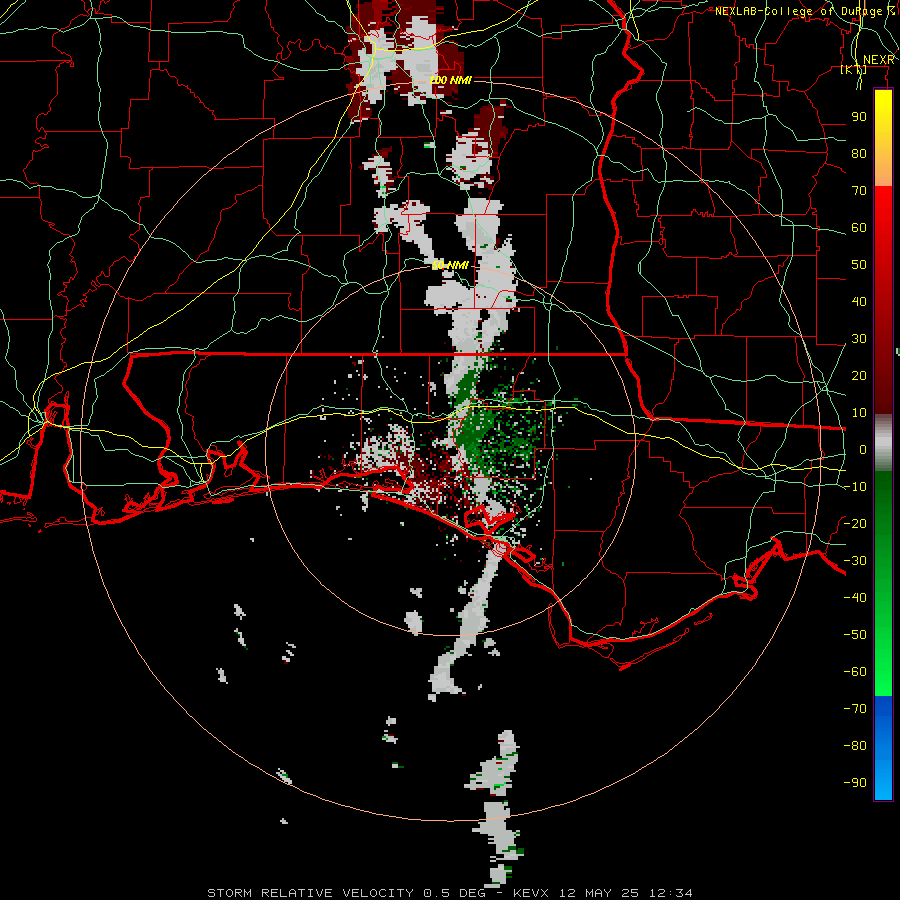
Task: Click the -80 value on velocity scale
Action: (855, 746)
